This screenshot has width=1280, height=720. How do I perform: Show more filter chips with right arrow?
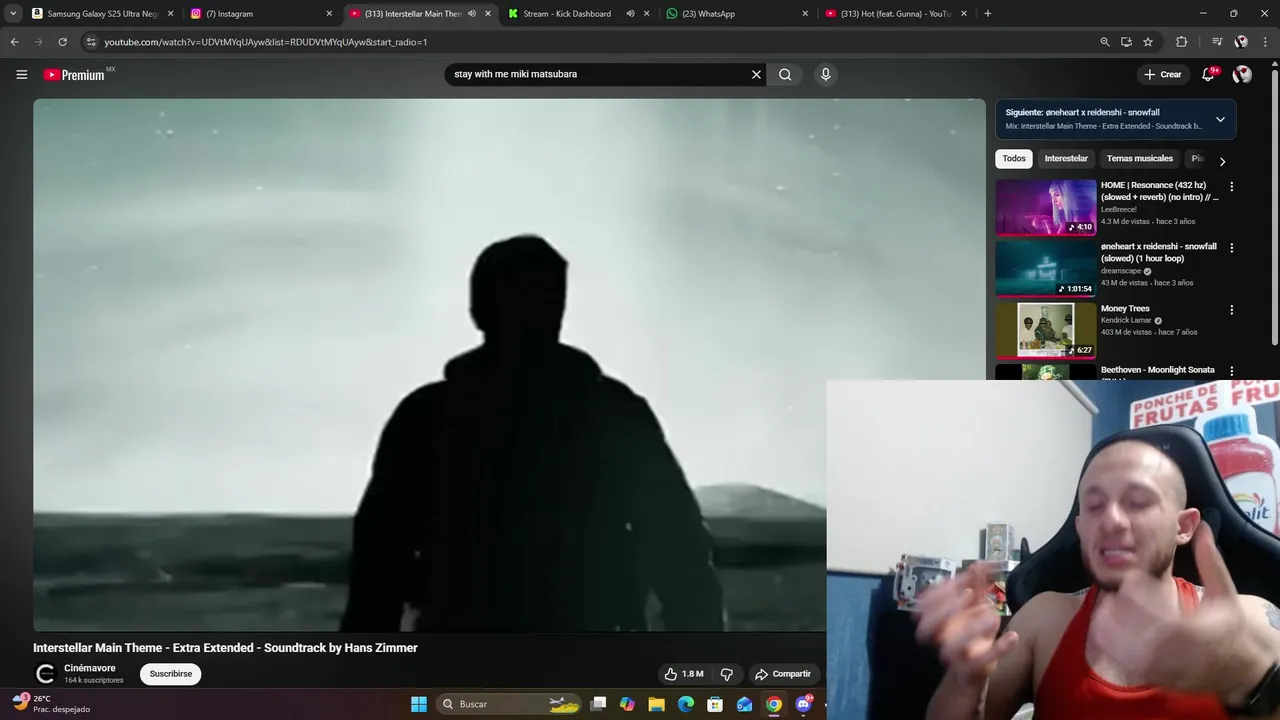[x=1221, y=161]
